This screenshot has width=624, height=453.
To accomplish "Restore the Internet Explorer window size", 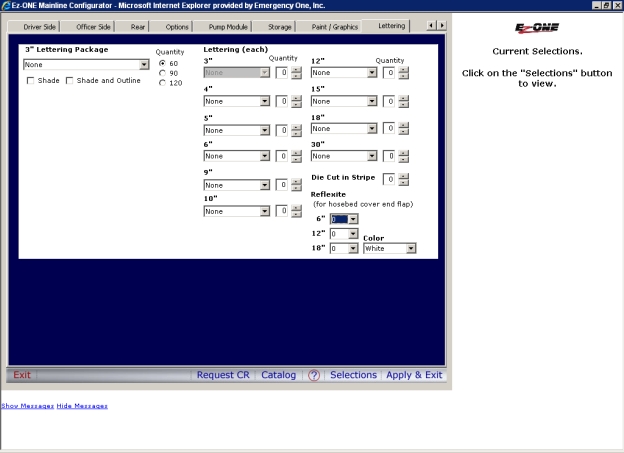I will click(606, 5).
